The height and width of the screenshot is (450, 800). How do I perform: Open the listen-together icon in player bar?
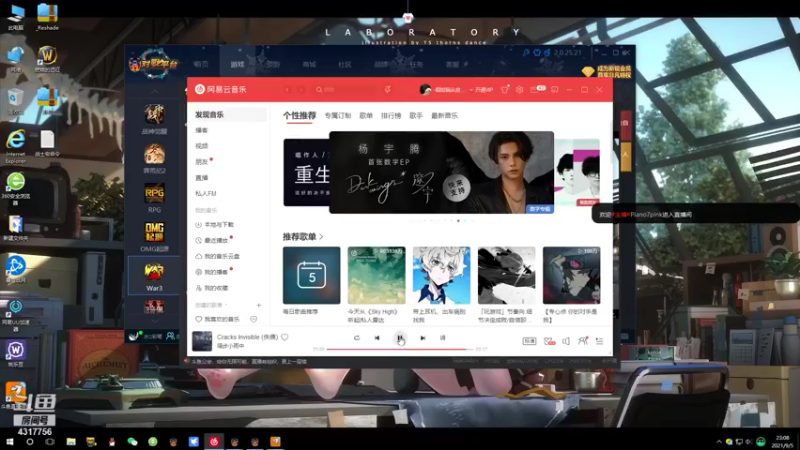coord(583,340)
